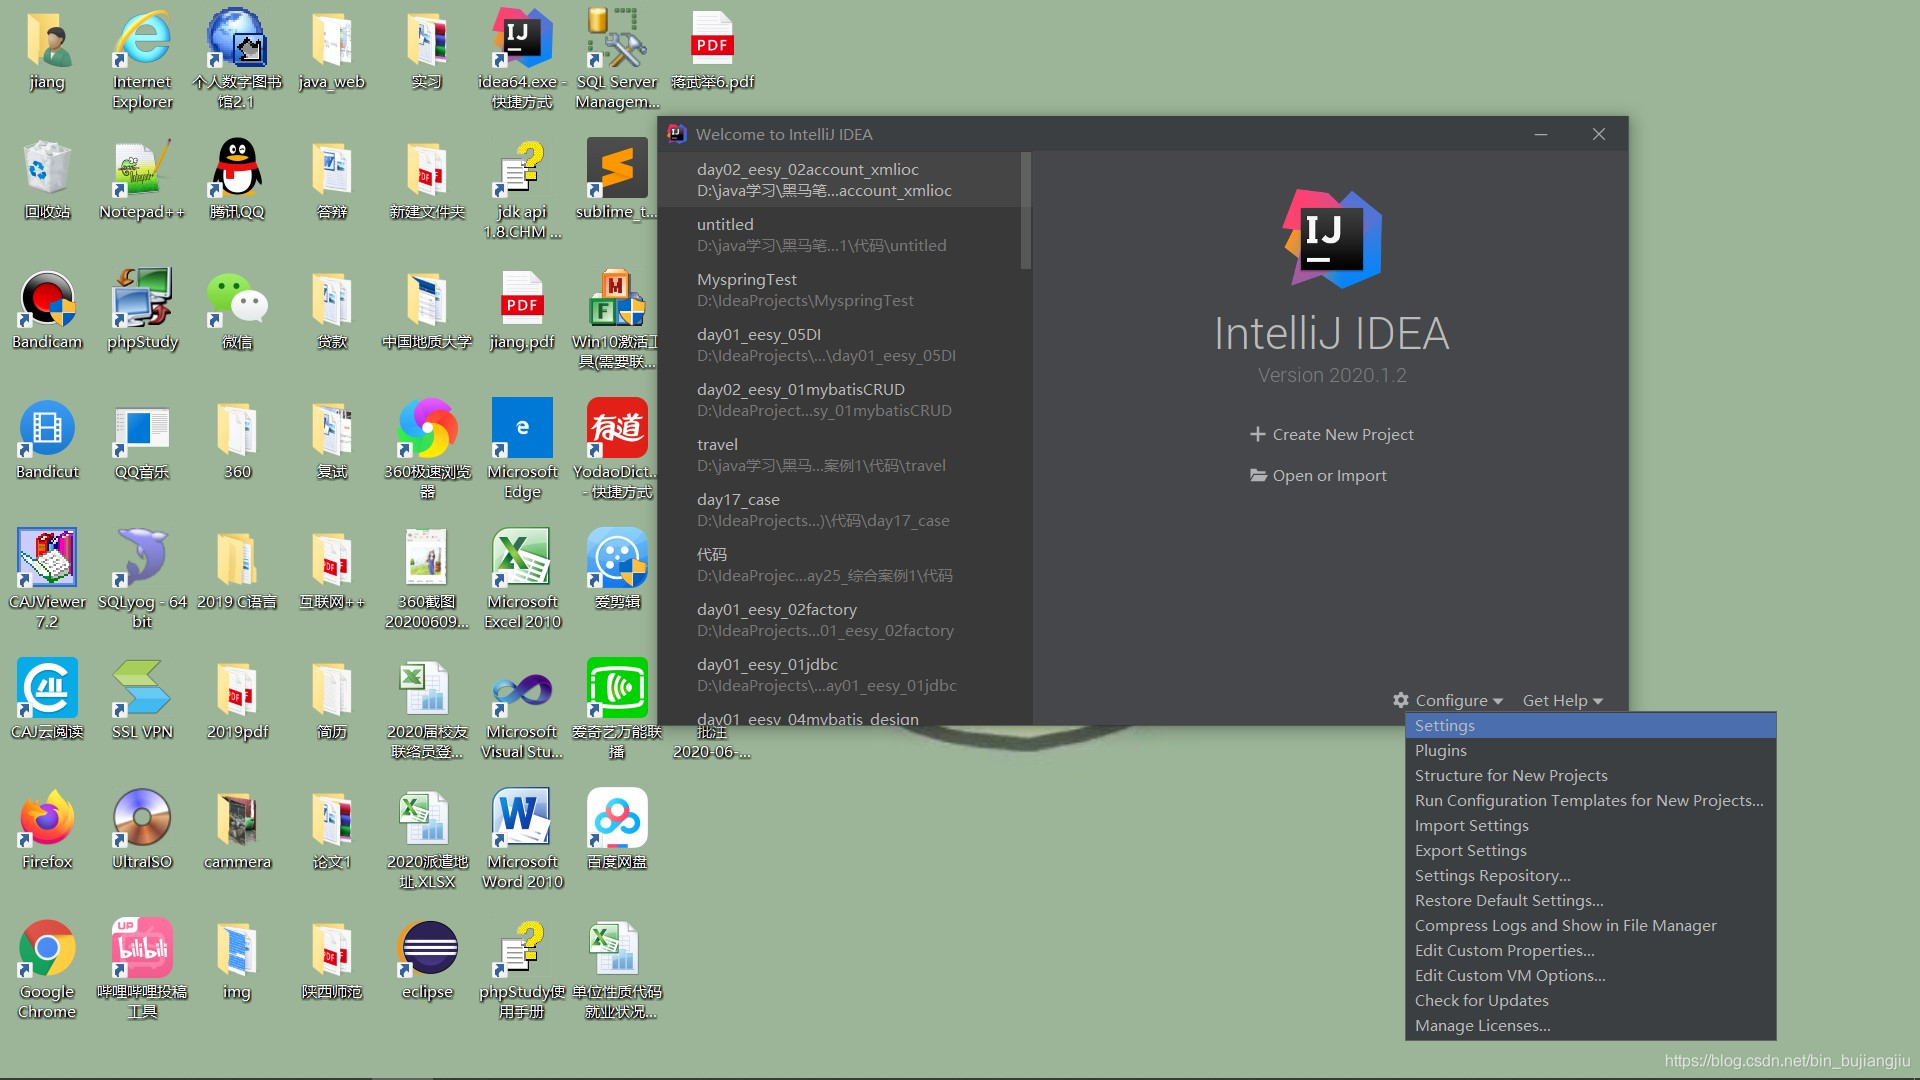Select the java_web folder icon
Image resolution: width=1920 pixels, height=1080 pixels.
(332, 50)
